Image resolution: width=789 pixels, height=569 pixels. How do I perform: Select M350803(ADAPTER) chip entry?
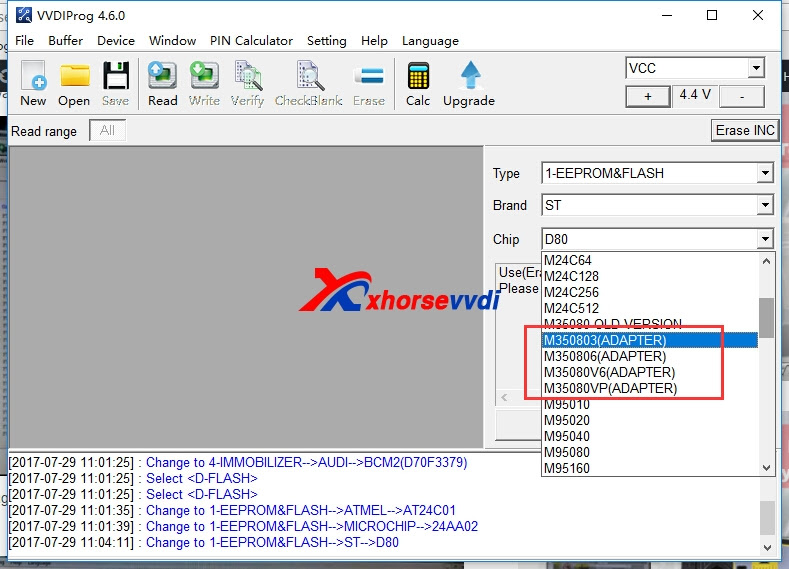click(x=650, y=340)
